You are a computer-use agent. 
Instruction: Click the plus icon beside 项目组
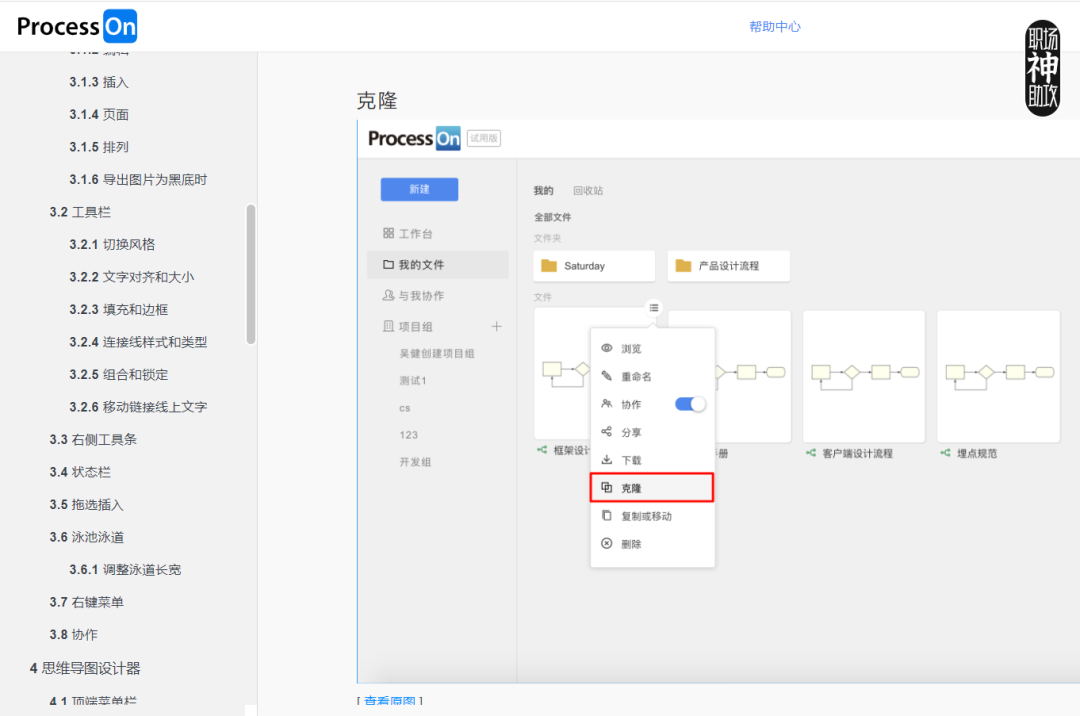497,326
